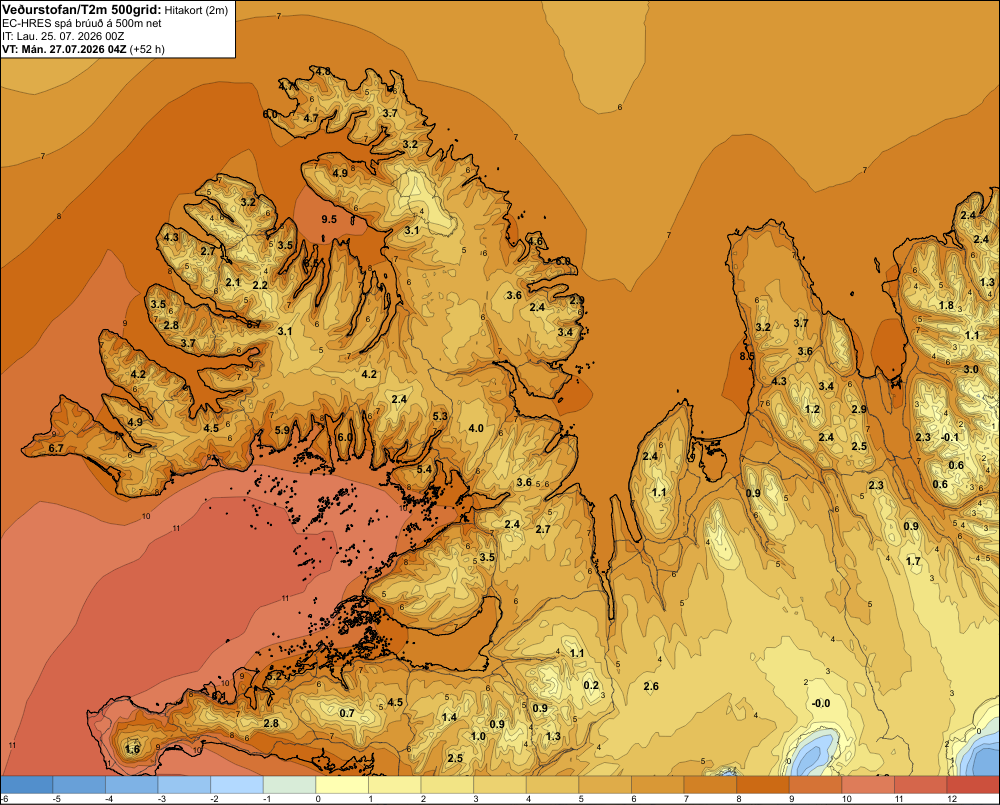Click the IT: Lau. 25. 07. 2026 00Z line
This screenshot has height=805, width=1000.
[x=63, y=36]
